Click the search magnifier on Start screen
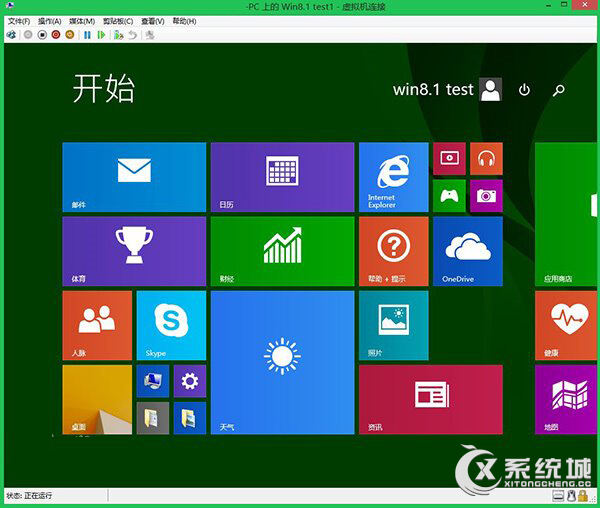 (559, 90)
